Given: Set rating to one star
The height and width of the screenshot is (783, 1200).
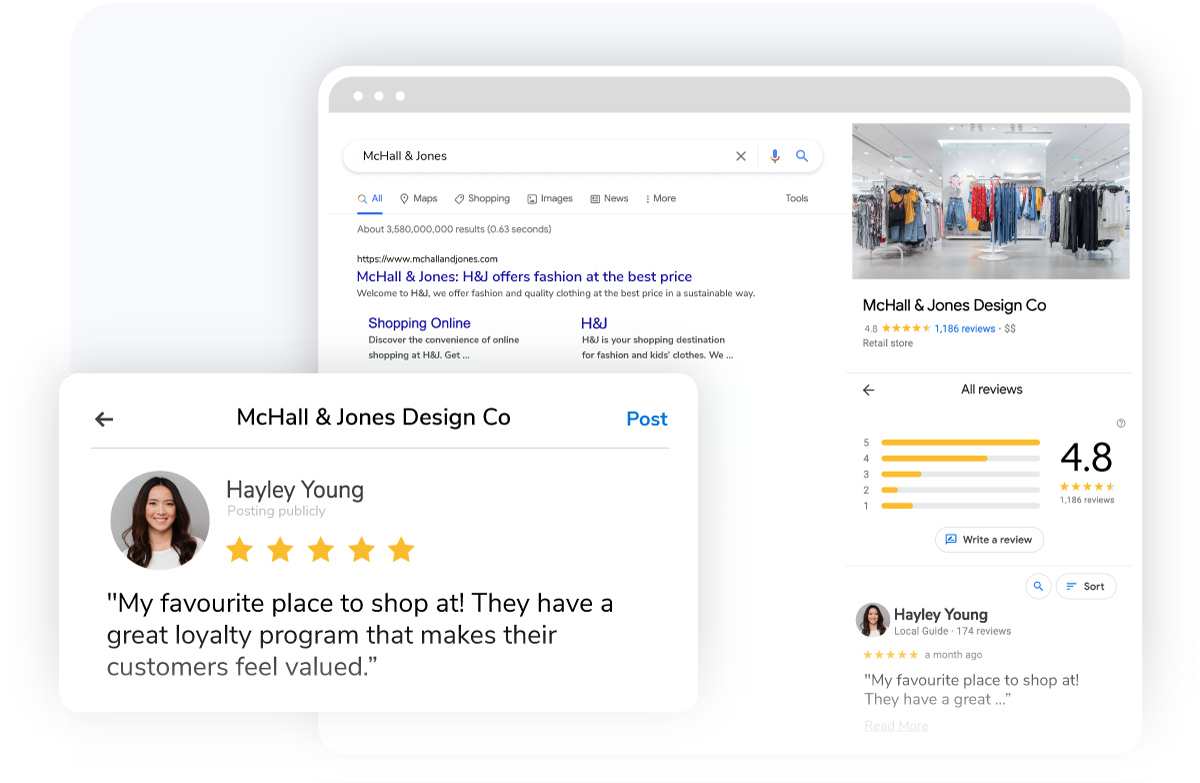Looking at the screenshot, I should click(x=239, y=549).
